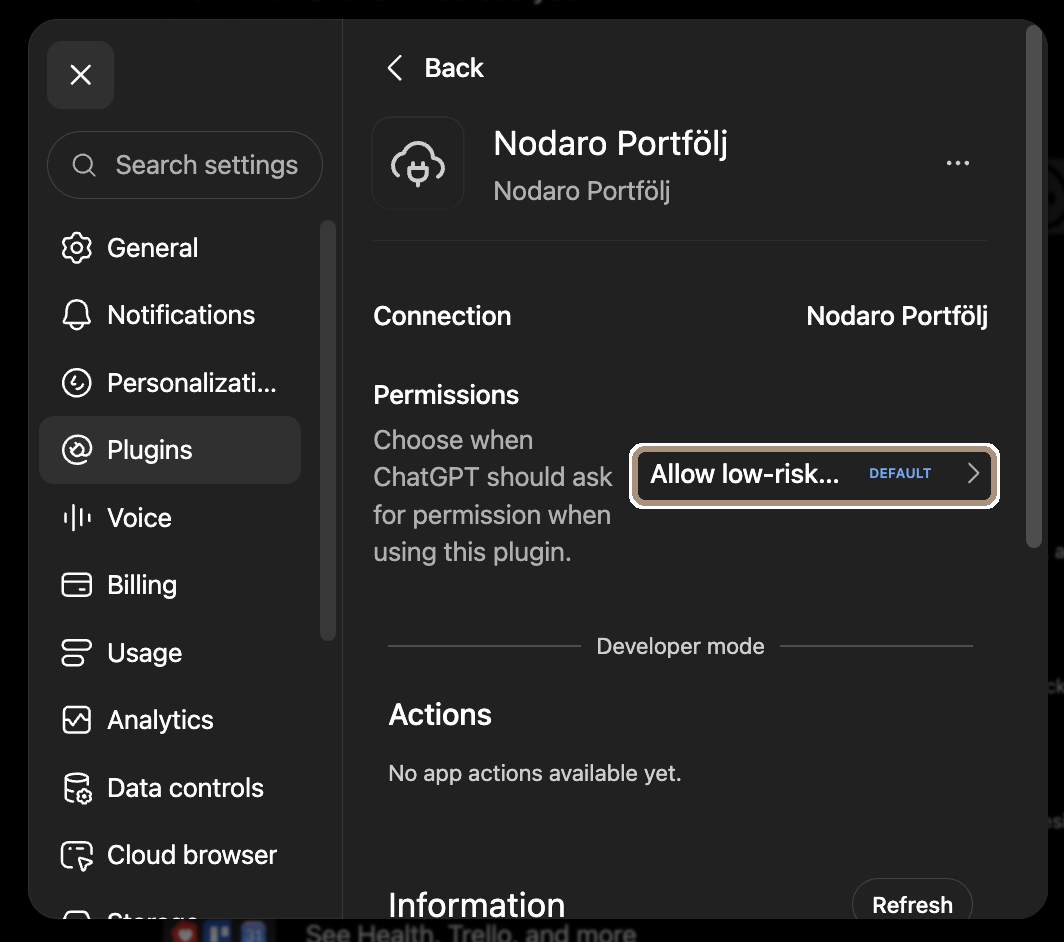Click the DEFAULT badge label
This screenshot has height=942, width=1064.
pyautogui.click(x=900, y=474)
